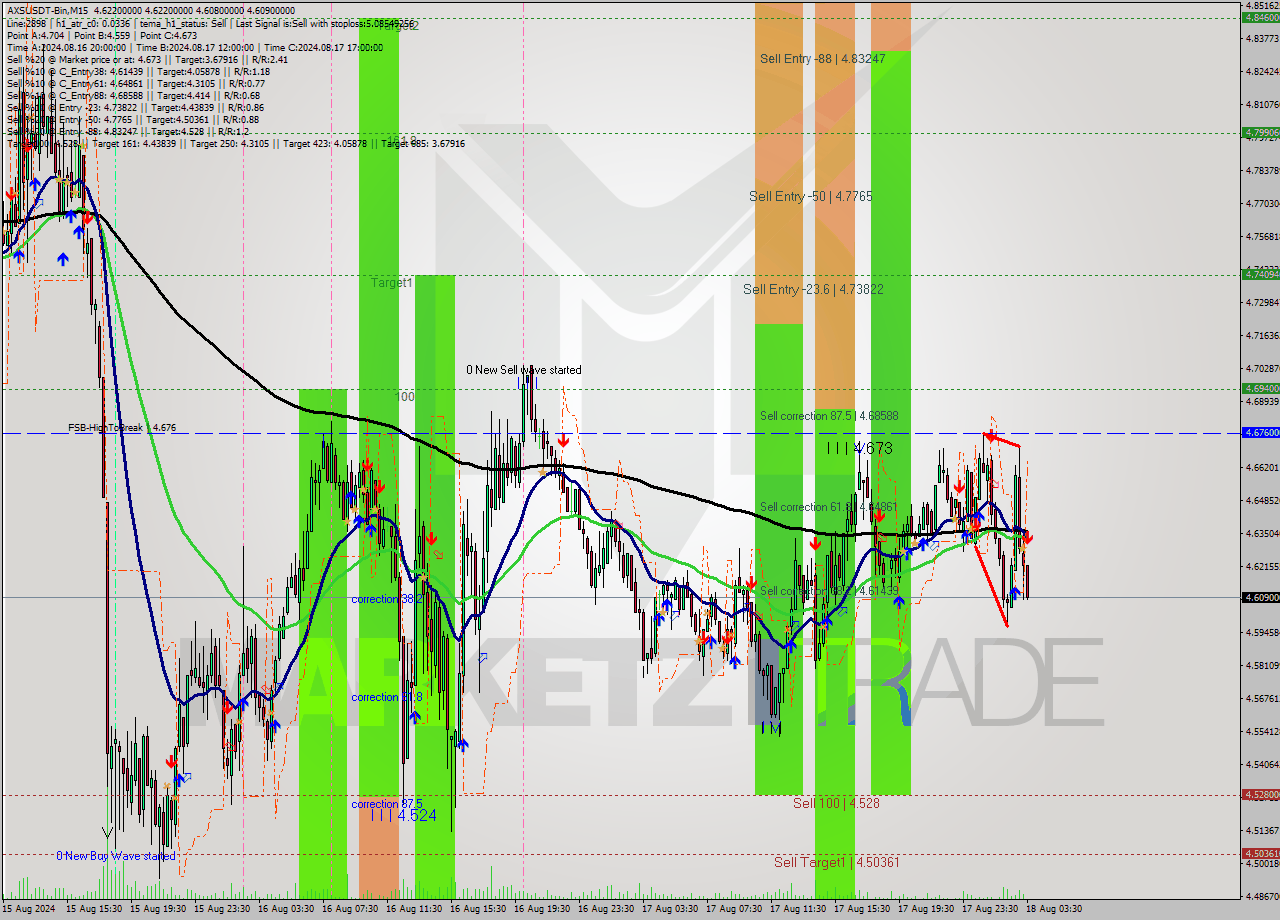Viewport: 1280px width, 920px height.
Task: Click the 4.82425 price axis value
Action: point(1262,71)
